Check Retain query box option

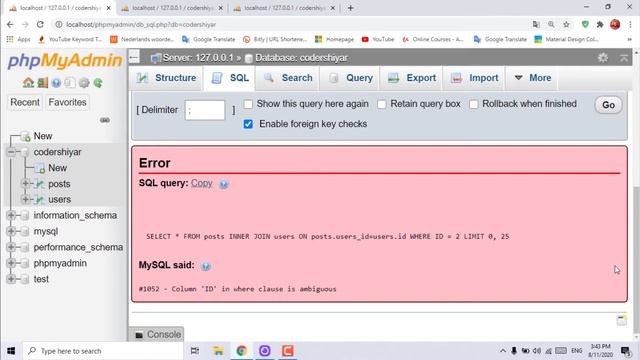382,104
